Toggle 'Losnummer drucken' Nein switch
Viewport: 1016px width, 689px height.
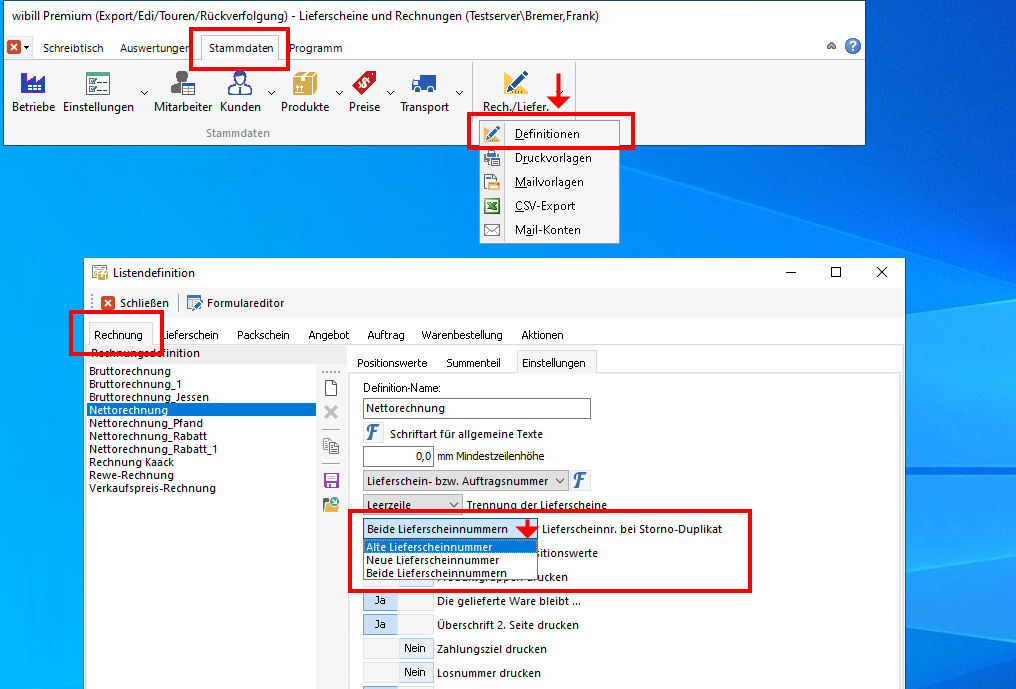coord(415,673)
